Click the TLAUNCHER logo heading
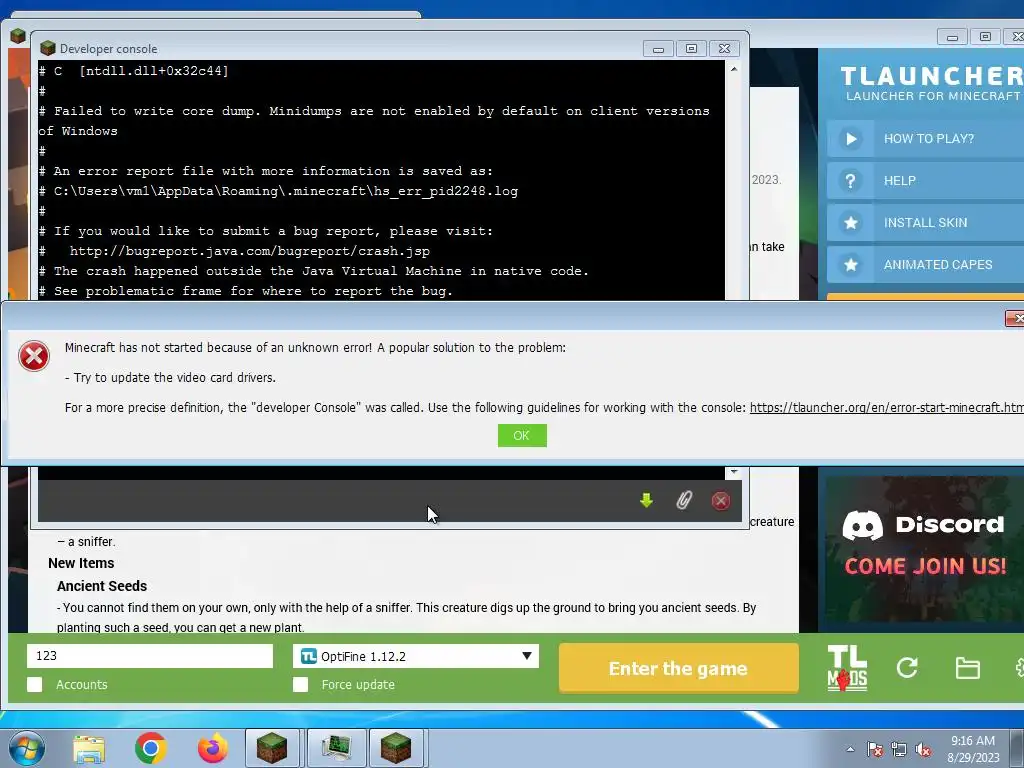Screen dimensions: 1024x768 [x=931, y=76]
